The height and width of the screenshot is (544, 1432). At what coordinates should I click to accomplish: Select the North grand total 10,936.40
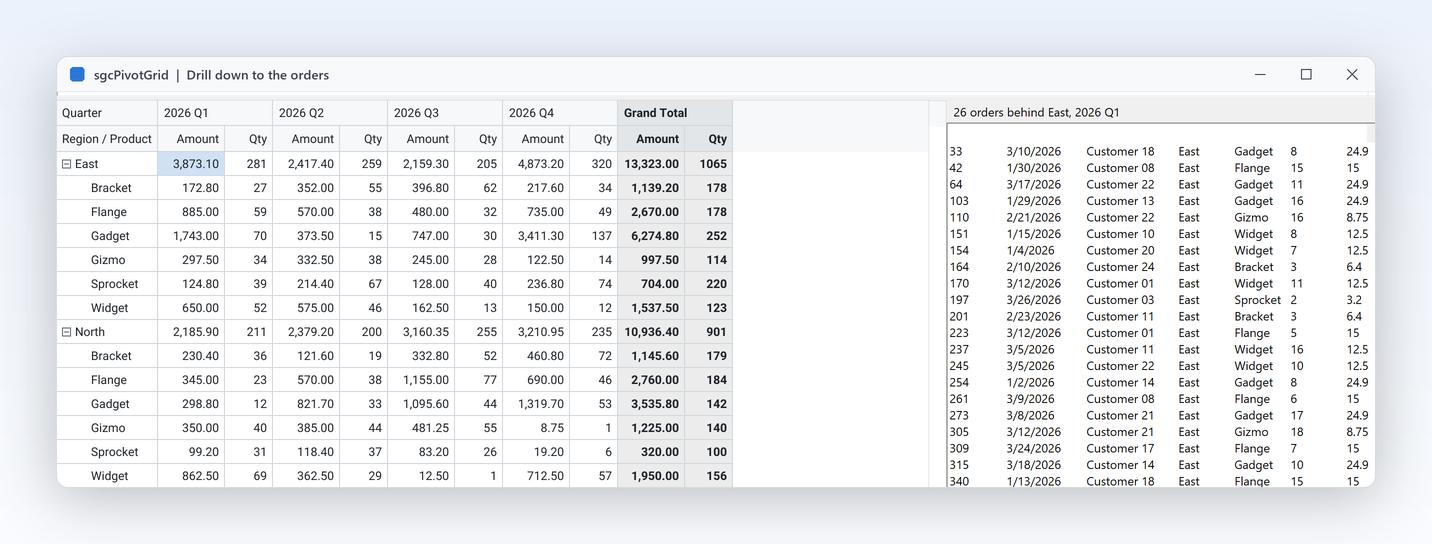(x=652, y=332)
